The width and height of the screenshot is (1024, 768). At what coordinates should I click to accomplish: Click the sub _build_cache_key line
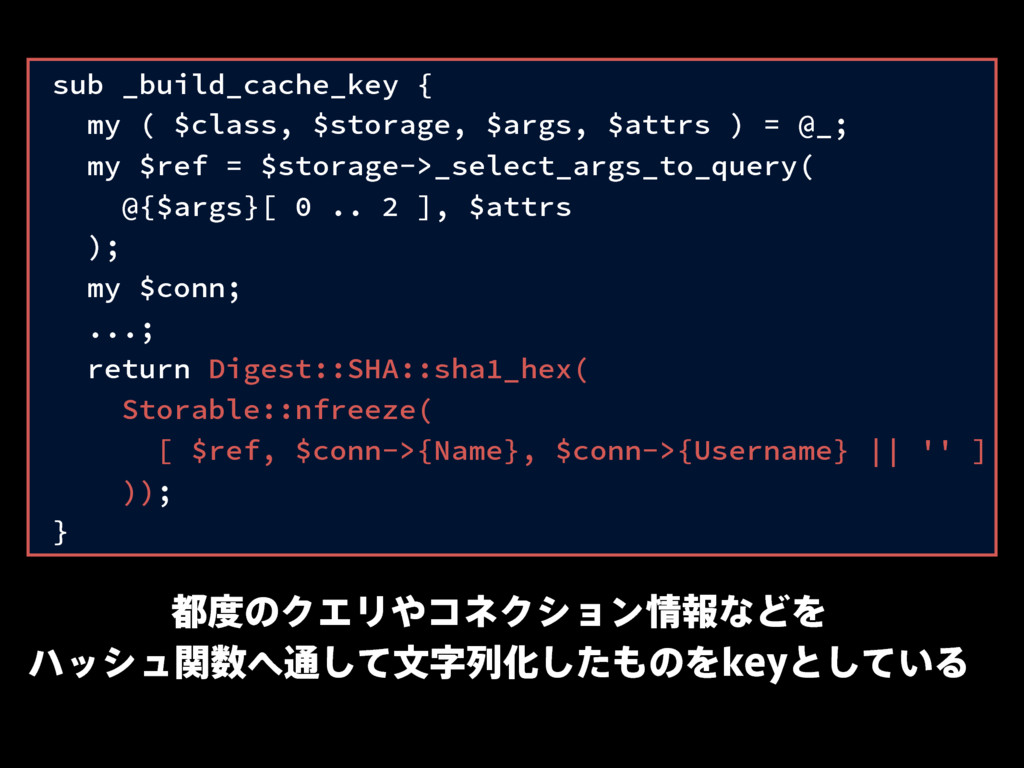click(x=242, y=86)
